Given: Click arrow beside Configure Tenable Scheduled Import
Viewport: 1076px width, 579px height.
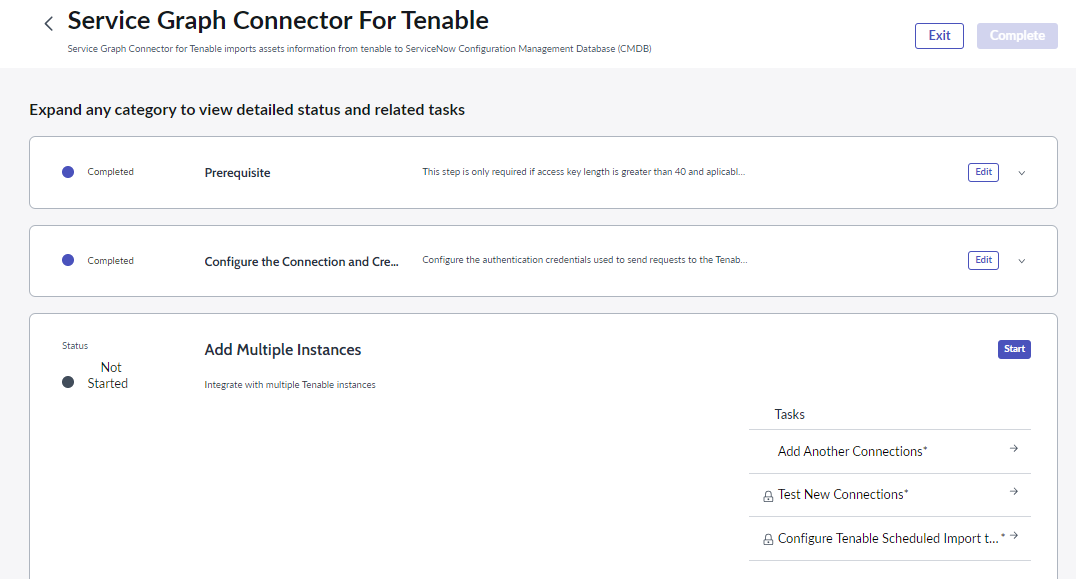Looking at the screenshot, I should (x=1014, y=536).
